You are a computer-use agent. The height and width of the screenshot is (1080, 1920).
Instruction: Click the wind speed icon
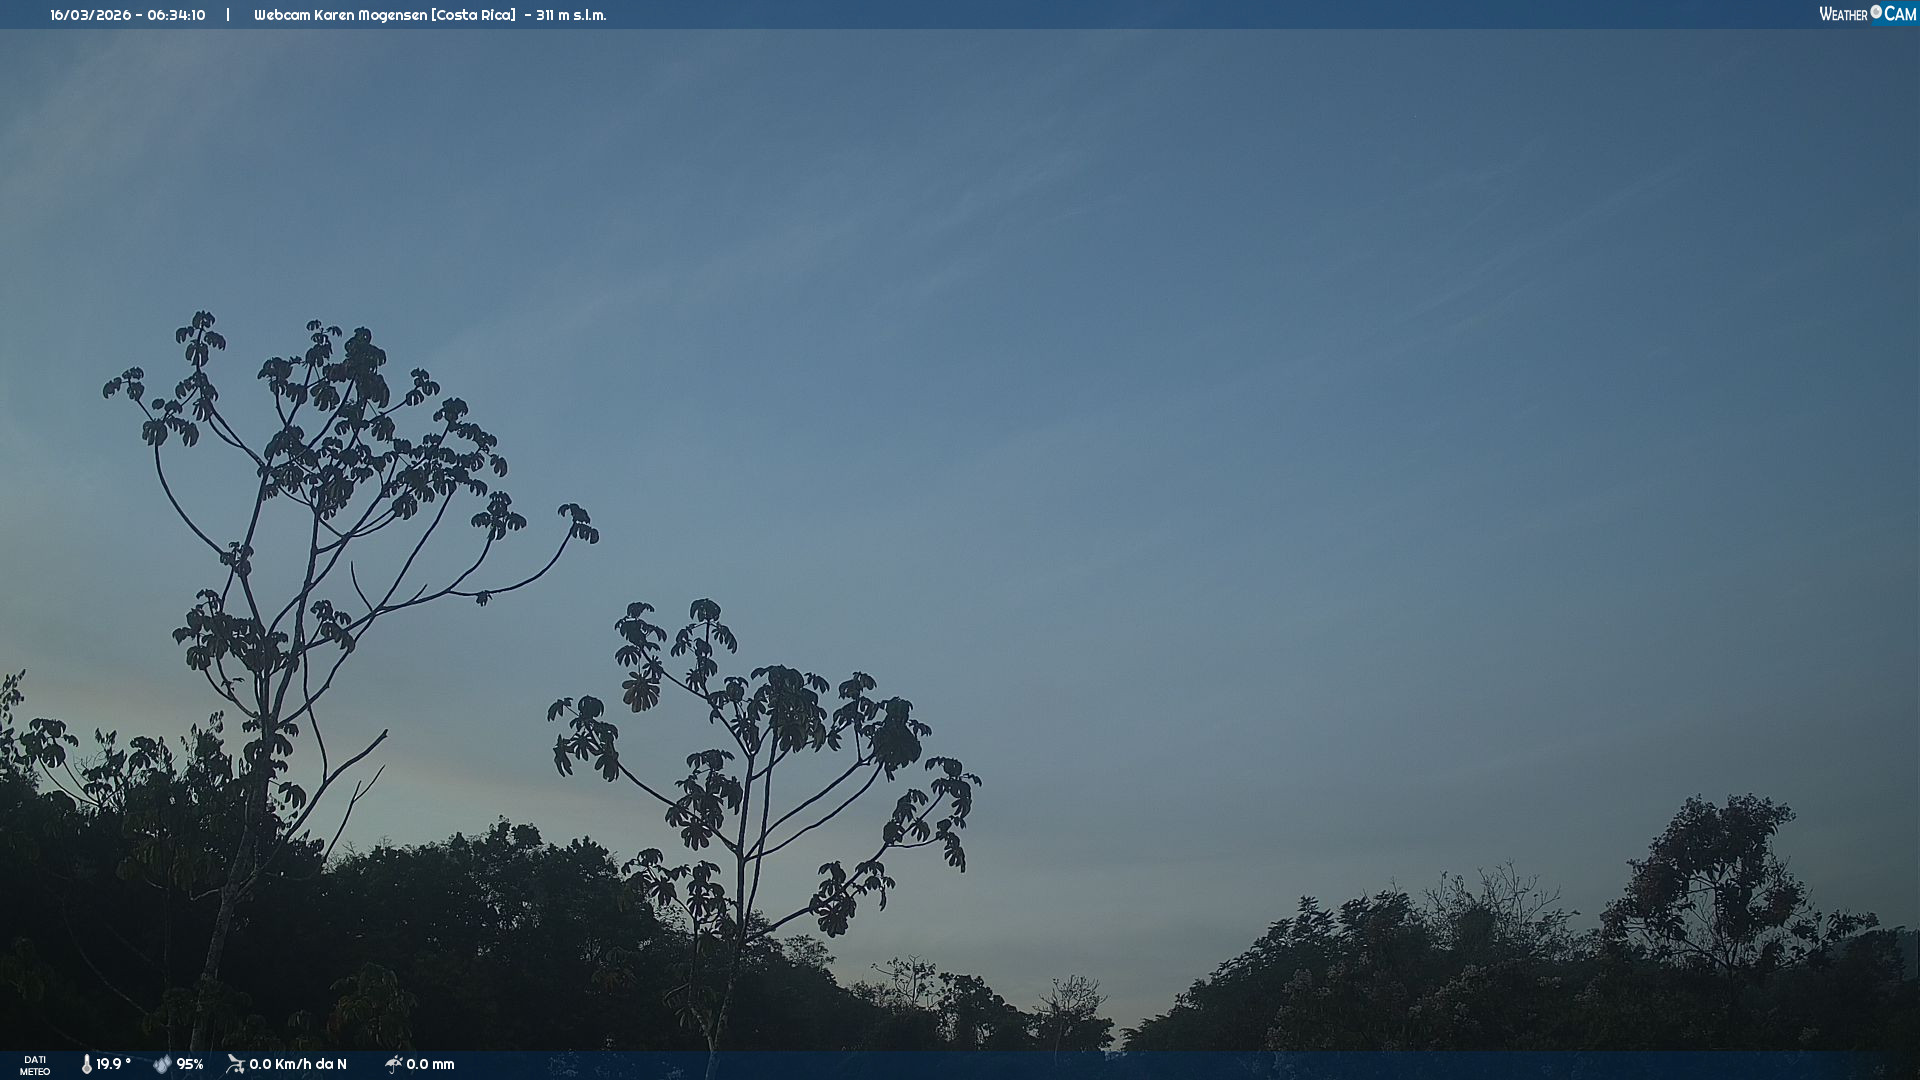click(x=235, y=1064)
